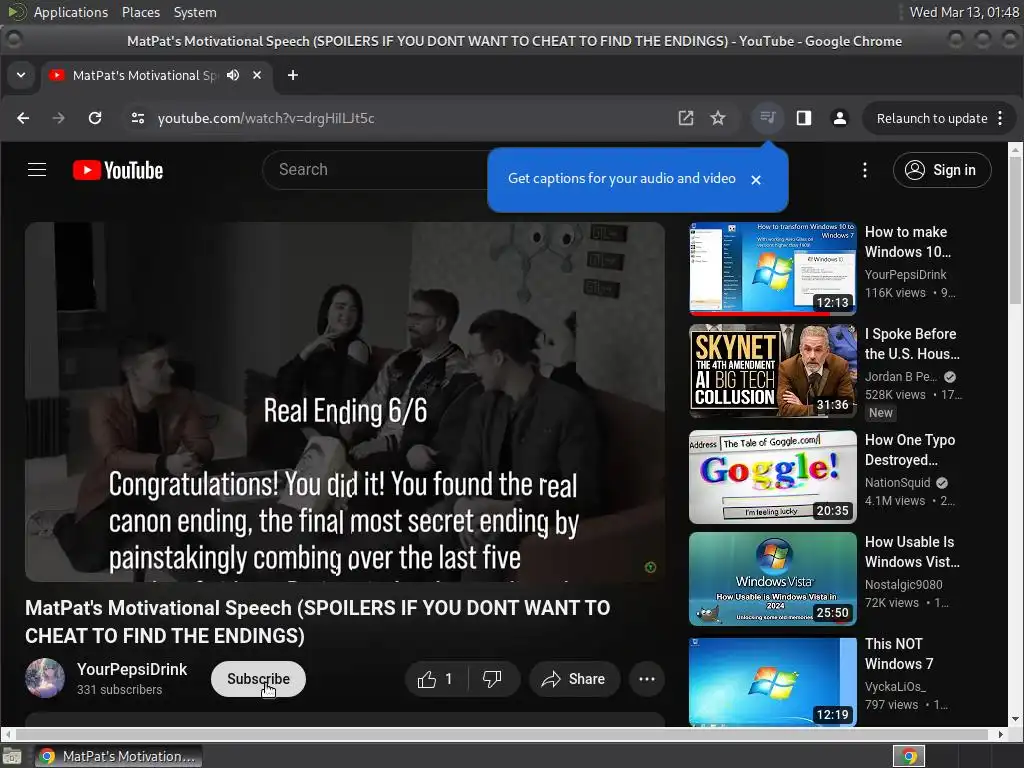Image resolution: width=1024 pixels, height=768 pixels.
Task: Open 'I Spoke Before the U.S. Hous...' title
Action: click(912, 344)
